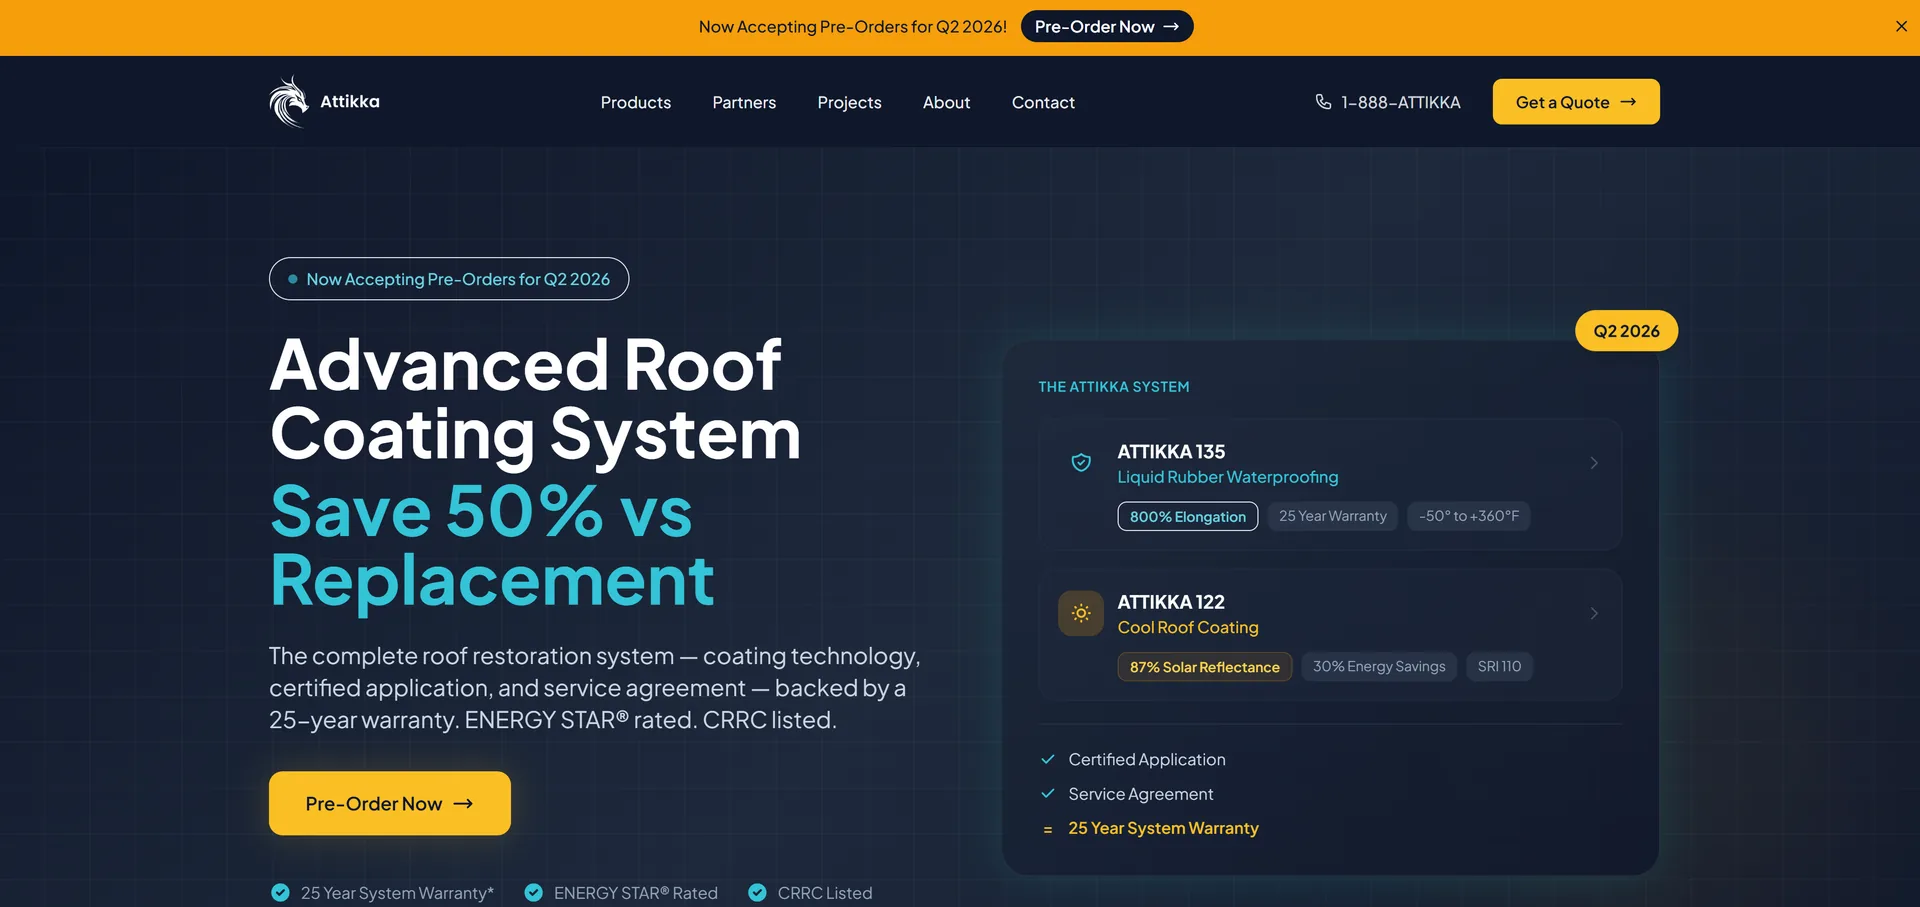Screen dimensions: 1920x907
Task: Click the yellow 25 Year System Warranty text
Action: [1163, 828]
